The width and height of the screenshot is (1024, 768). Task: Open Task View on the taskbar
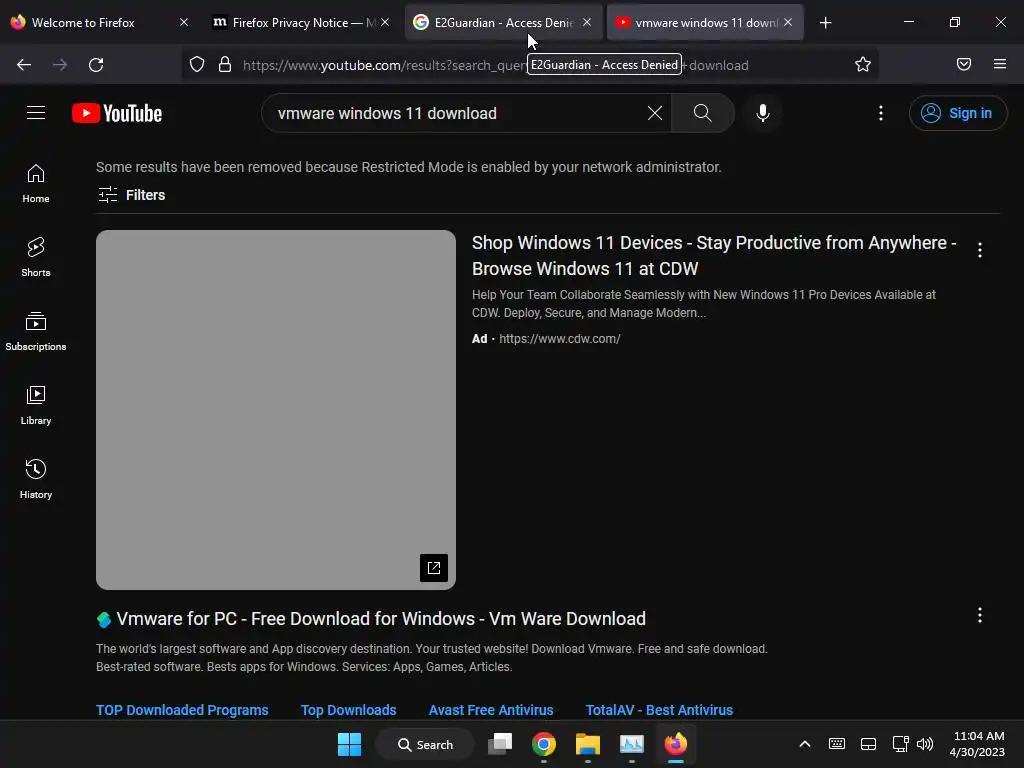501,744
